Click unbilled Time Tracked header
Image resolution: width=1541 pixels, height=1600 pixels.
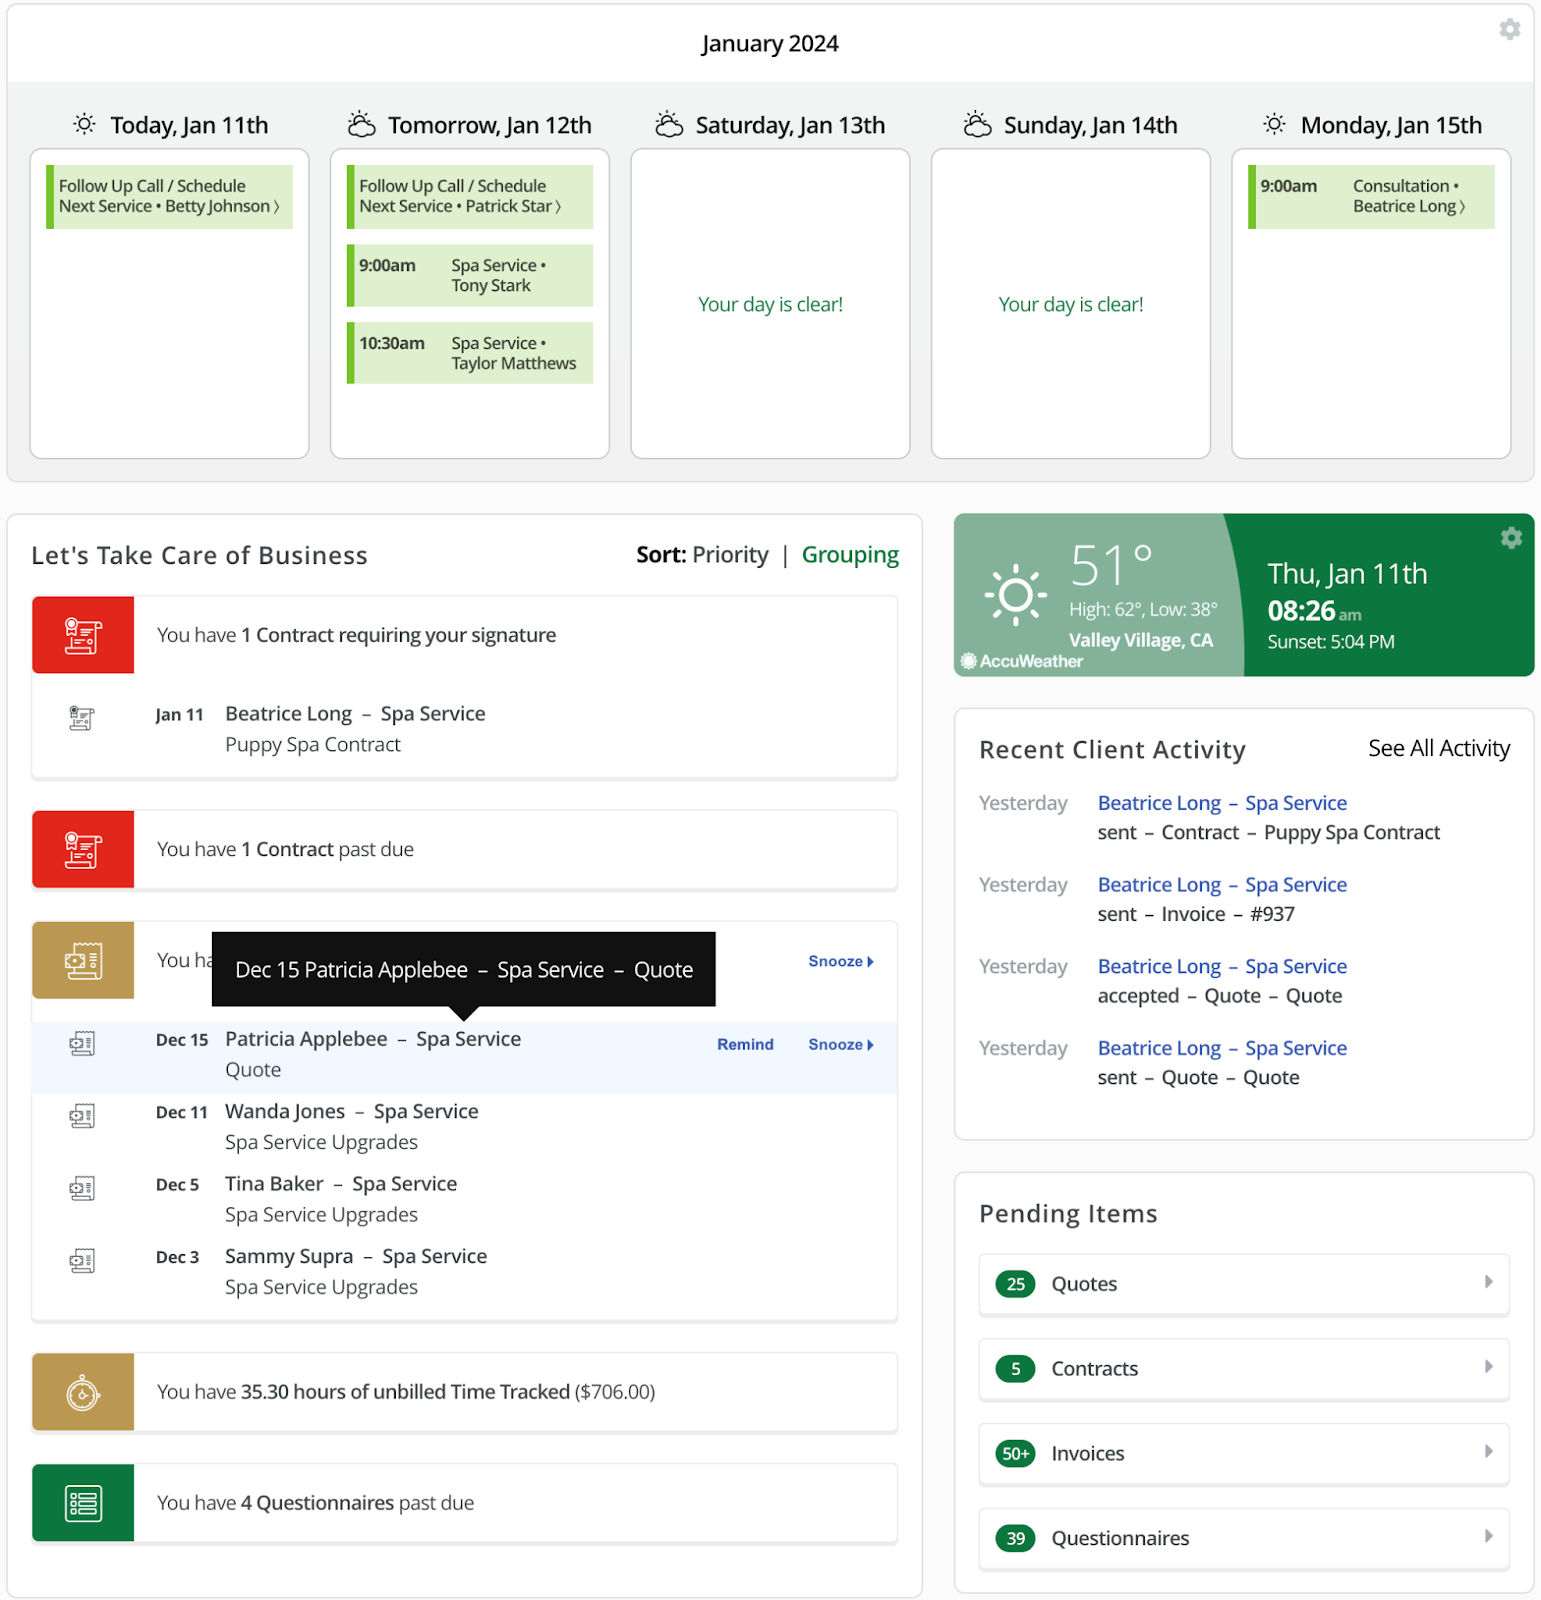(465, 1392)
